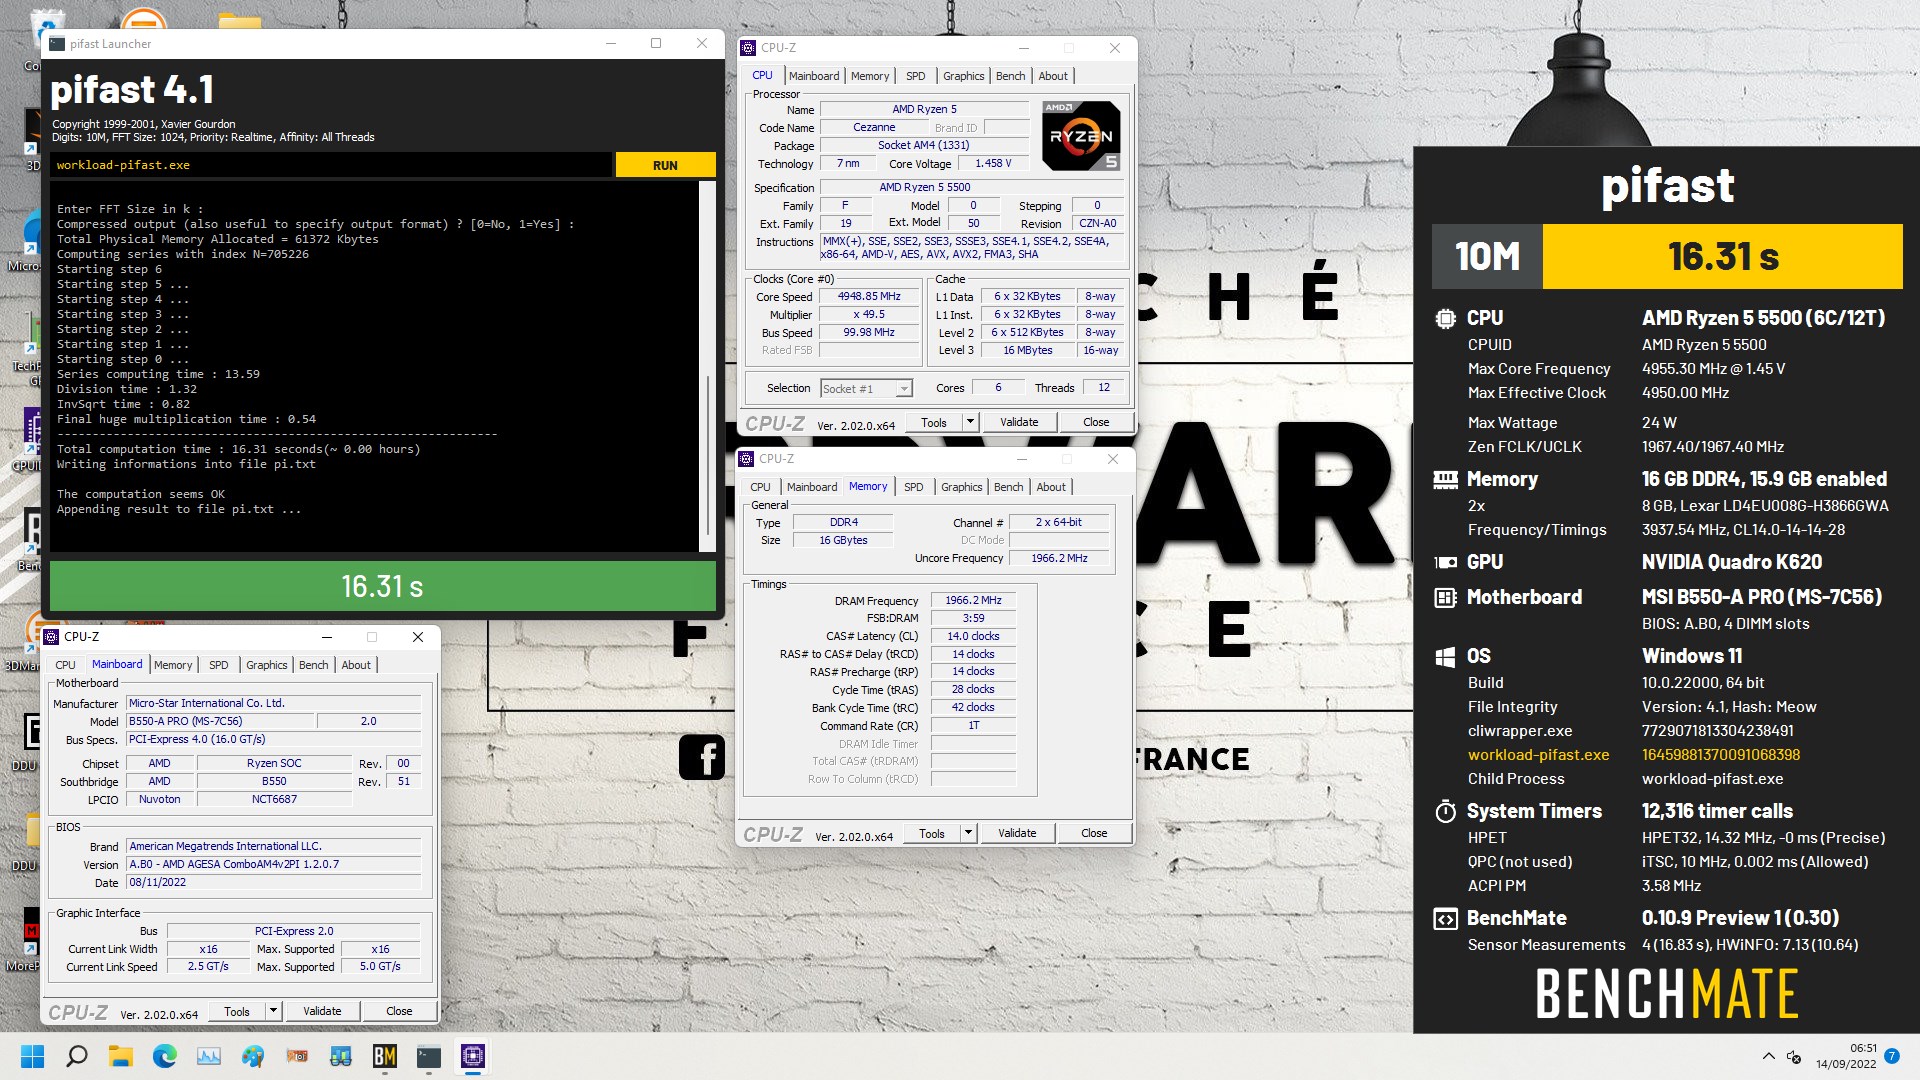Open Memory tab in the top CPU-Z window

coord(870,76)
